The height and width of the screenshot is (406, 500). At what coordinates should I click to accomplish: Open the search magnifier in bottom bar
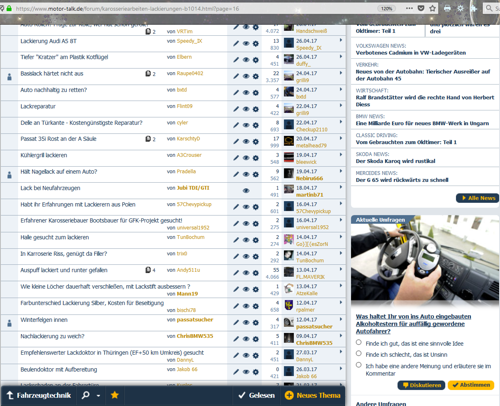tap(85, 395)
